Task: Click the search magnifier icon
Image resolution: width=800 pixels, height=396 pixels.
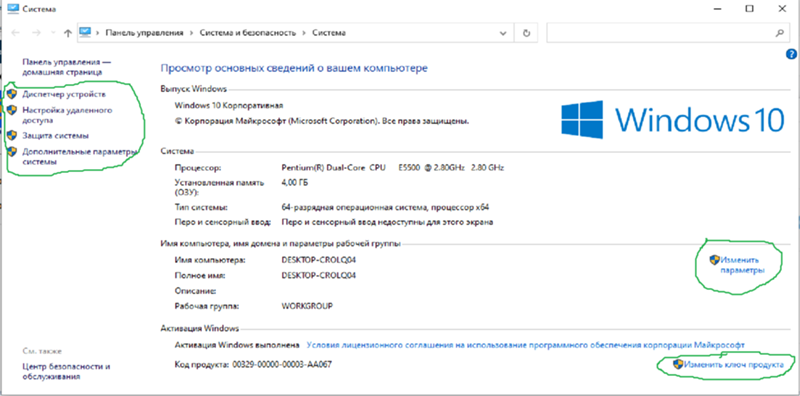Action: 779,33
